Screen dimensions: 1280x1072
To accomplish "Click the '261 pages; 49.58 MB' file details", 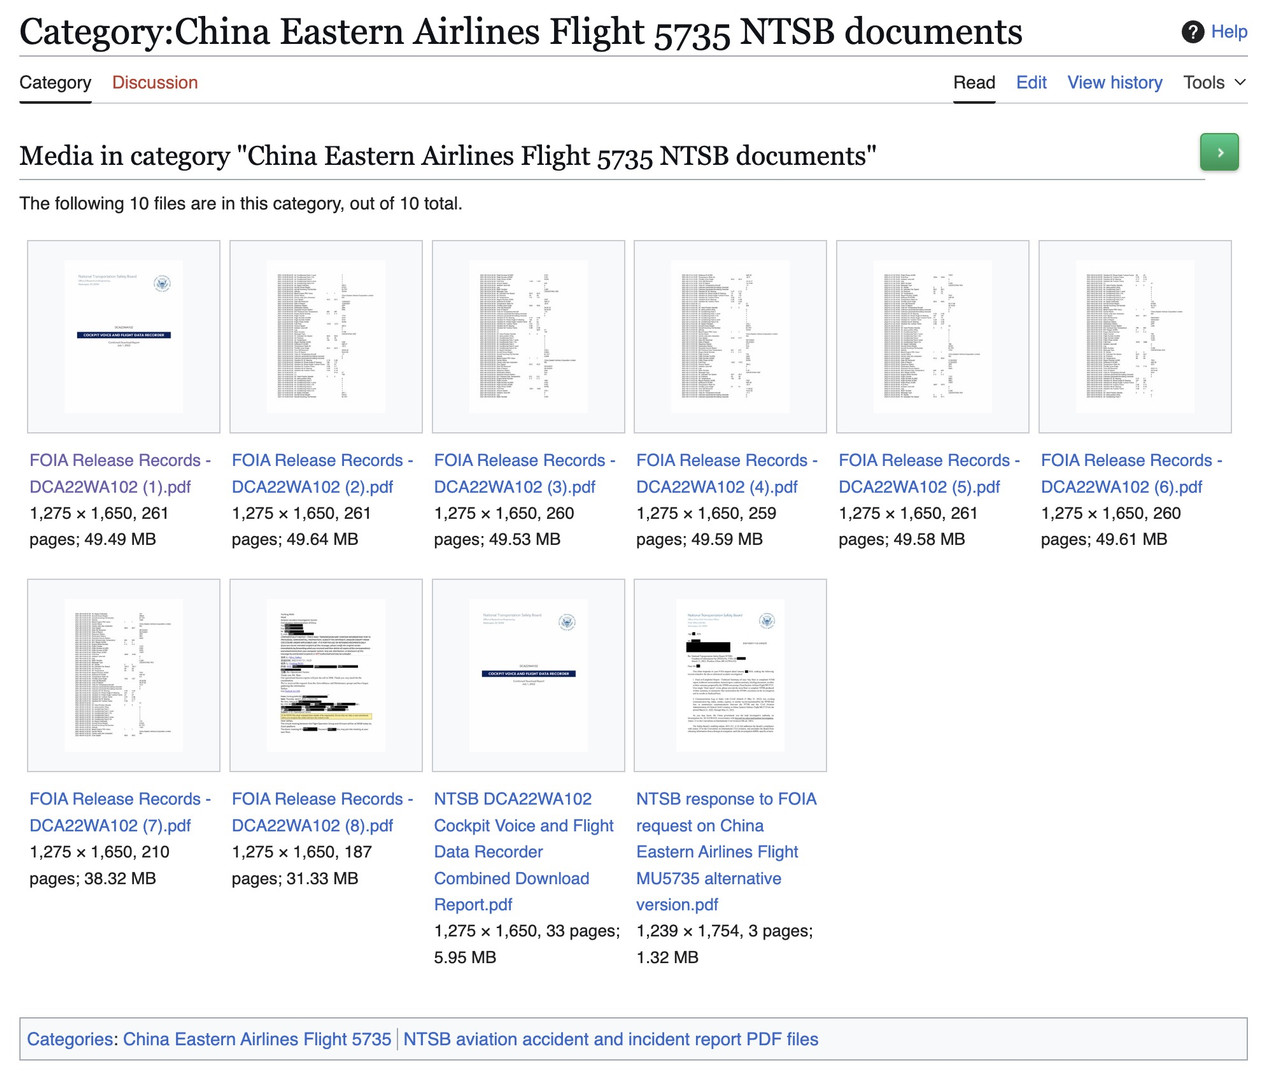I will 908,526.
